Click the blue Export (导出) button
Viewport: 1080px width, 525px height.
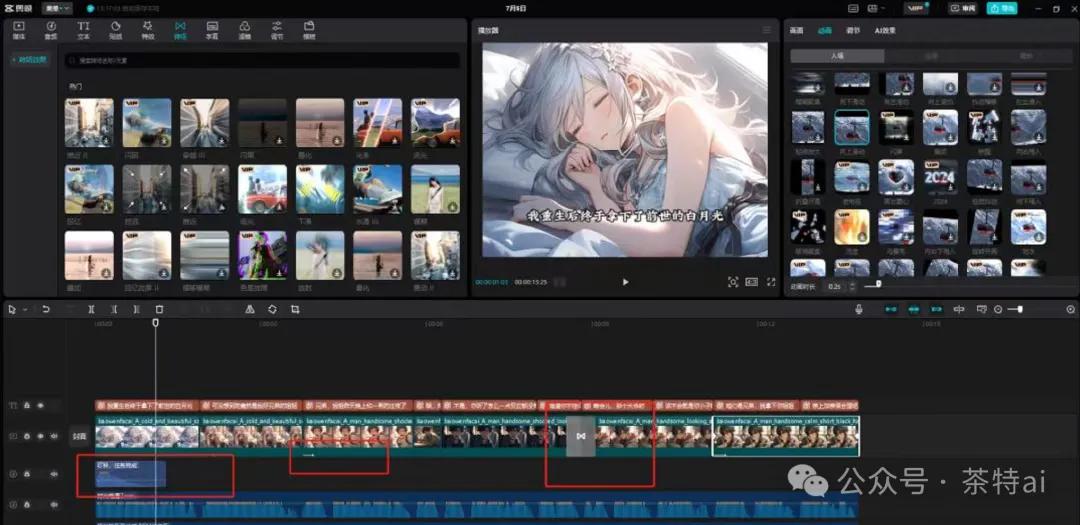tap(1001, 8)
